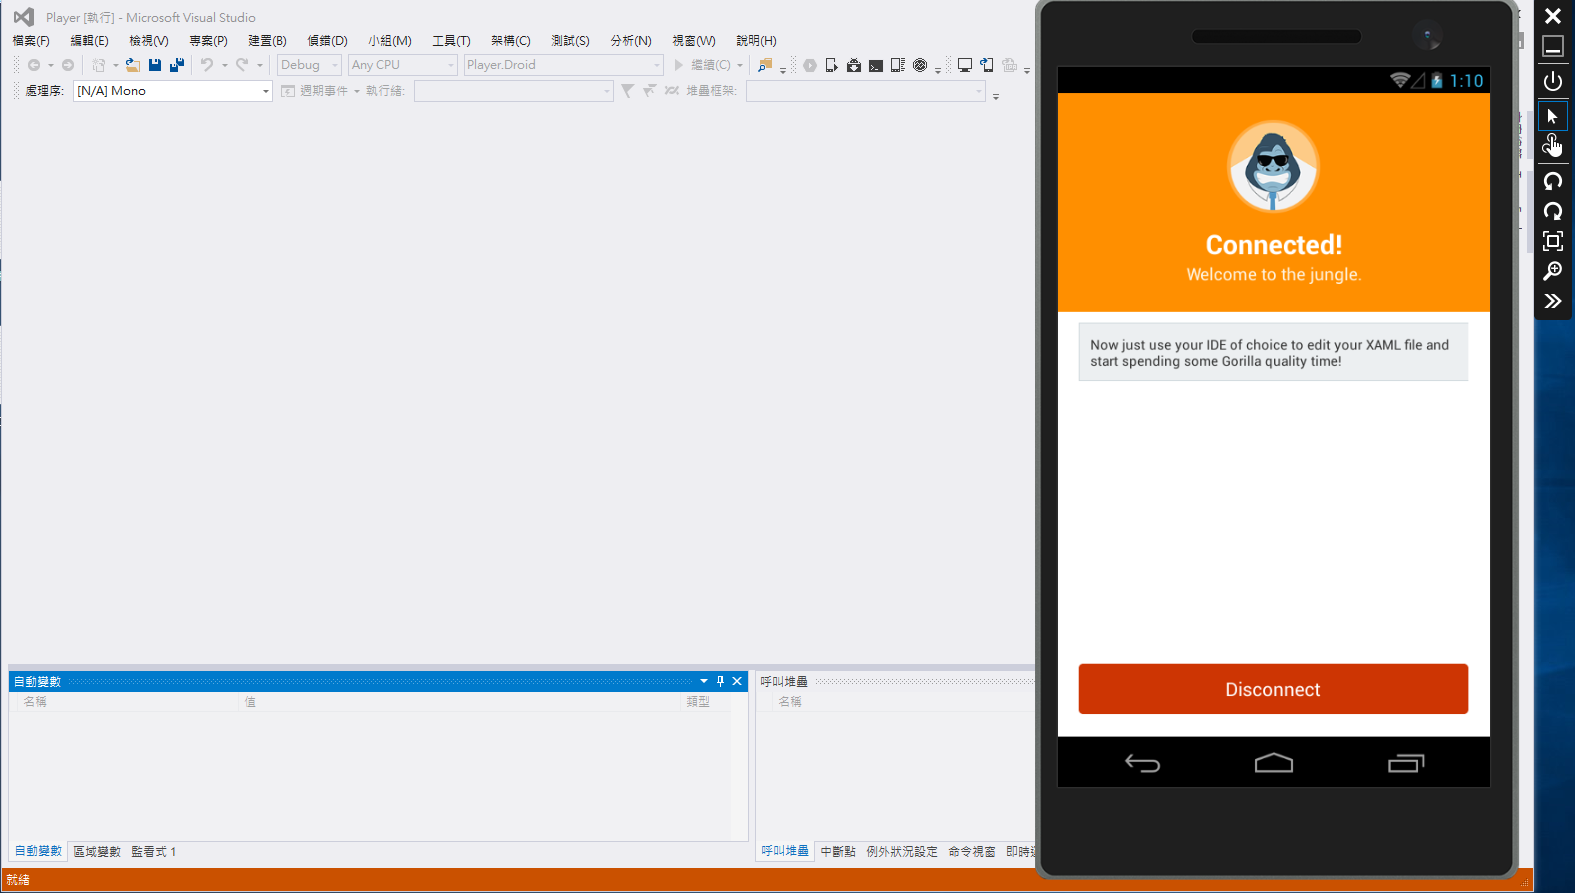Click the 名稱 column header in 自動變數
Screen dimensions: 1575x893
(x=125, y=702)
